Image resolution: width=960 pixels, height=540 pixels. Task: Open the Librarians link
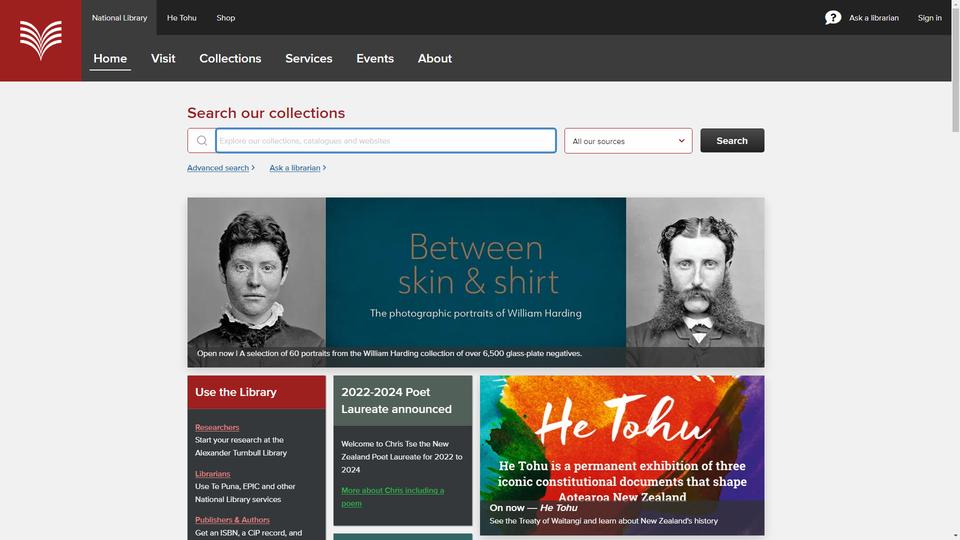pyautogui.click(x=212, y=474)
